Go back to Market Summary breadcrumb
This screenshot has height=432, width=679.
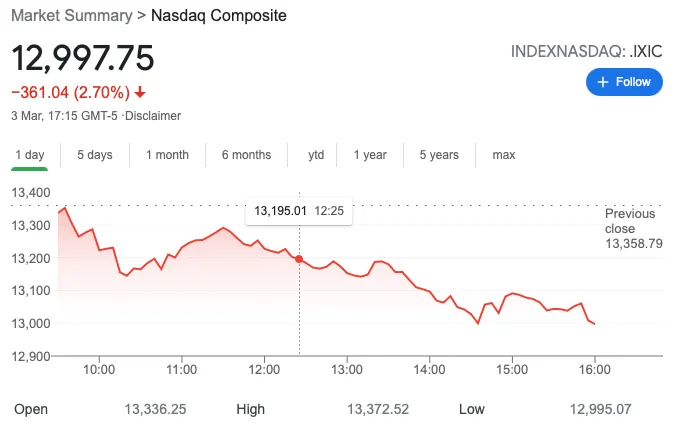pyautogui.click(x=72, y=16)
